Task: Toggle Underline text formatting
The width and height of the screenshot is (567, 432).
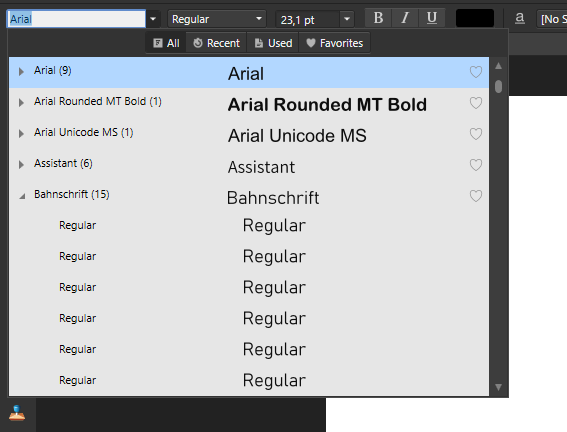Action: (431, 18)
